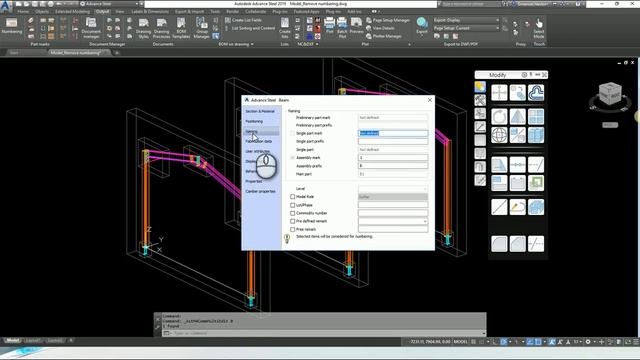Open Drawing Processes

tap(161, 28)
